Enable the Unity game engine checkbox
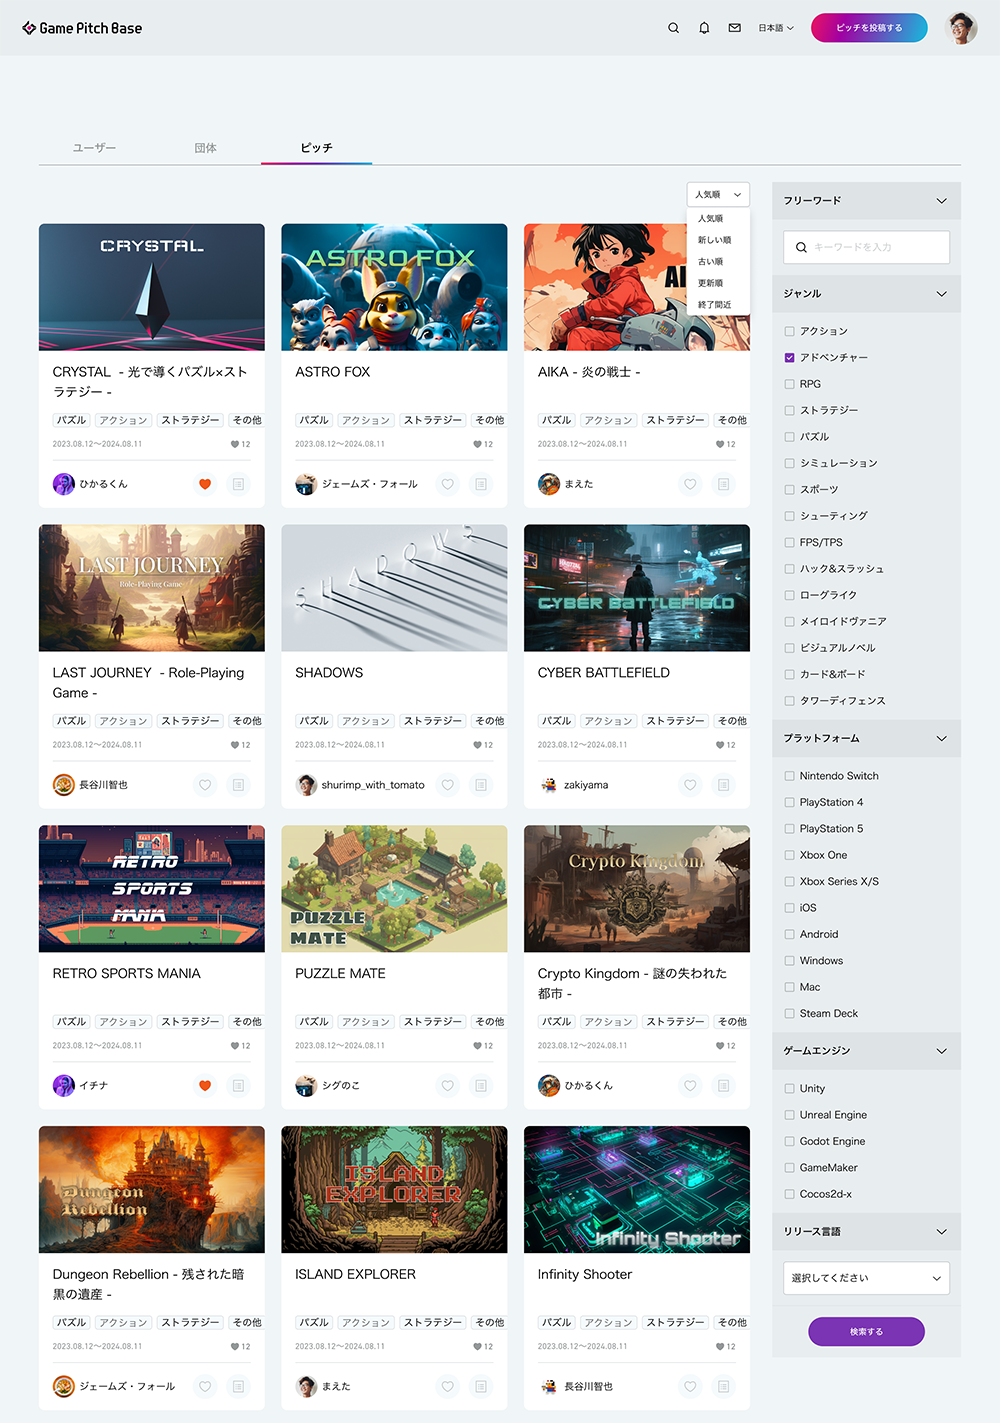Viewport: 1000px width, 1423px height. [x=790, y=1089]
